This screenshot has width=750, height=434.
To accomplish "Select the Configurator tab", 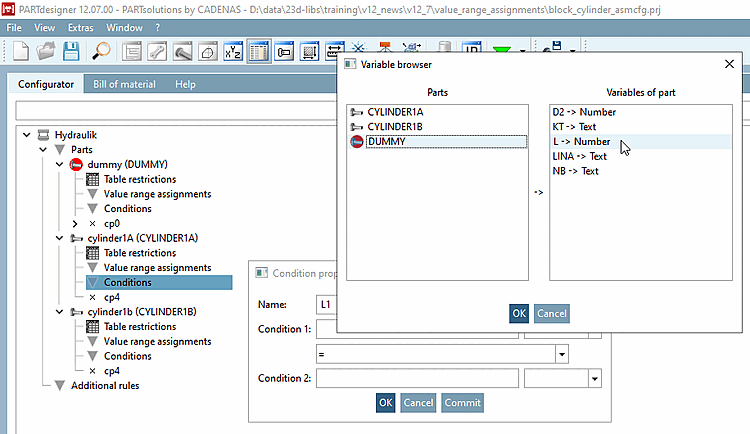I will (46, 84).
